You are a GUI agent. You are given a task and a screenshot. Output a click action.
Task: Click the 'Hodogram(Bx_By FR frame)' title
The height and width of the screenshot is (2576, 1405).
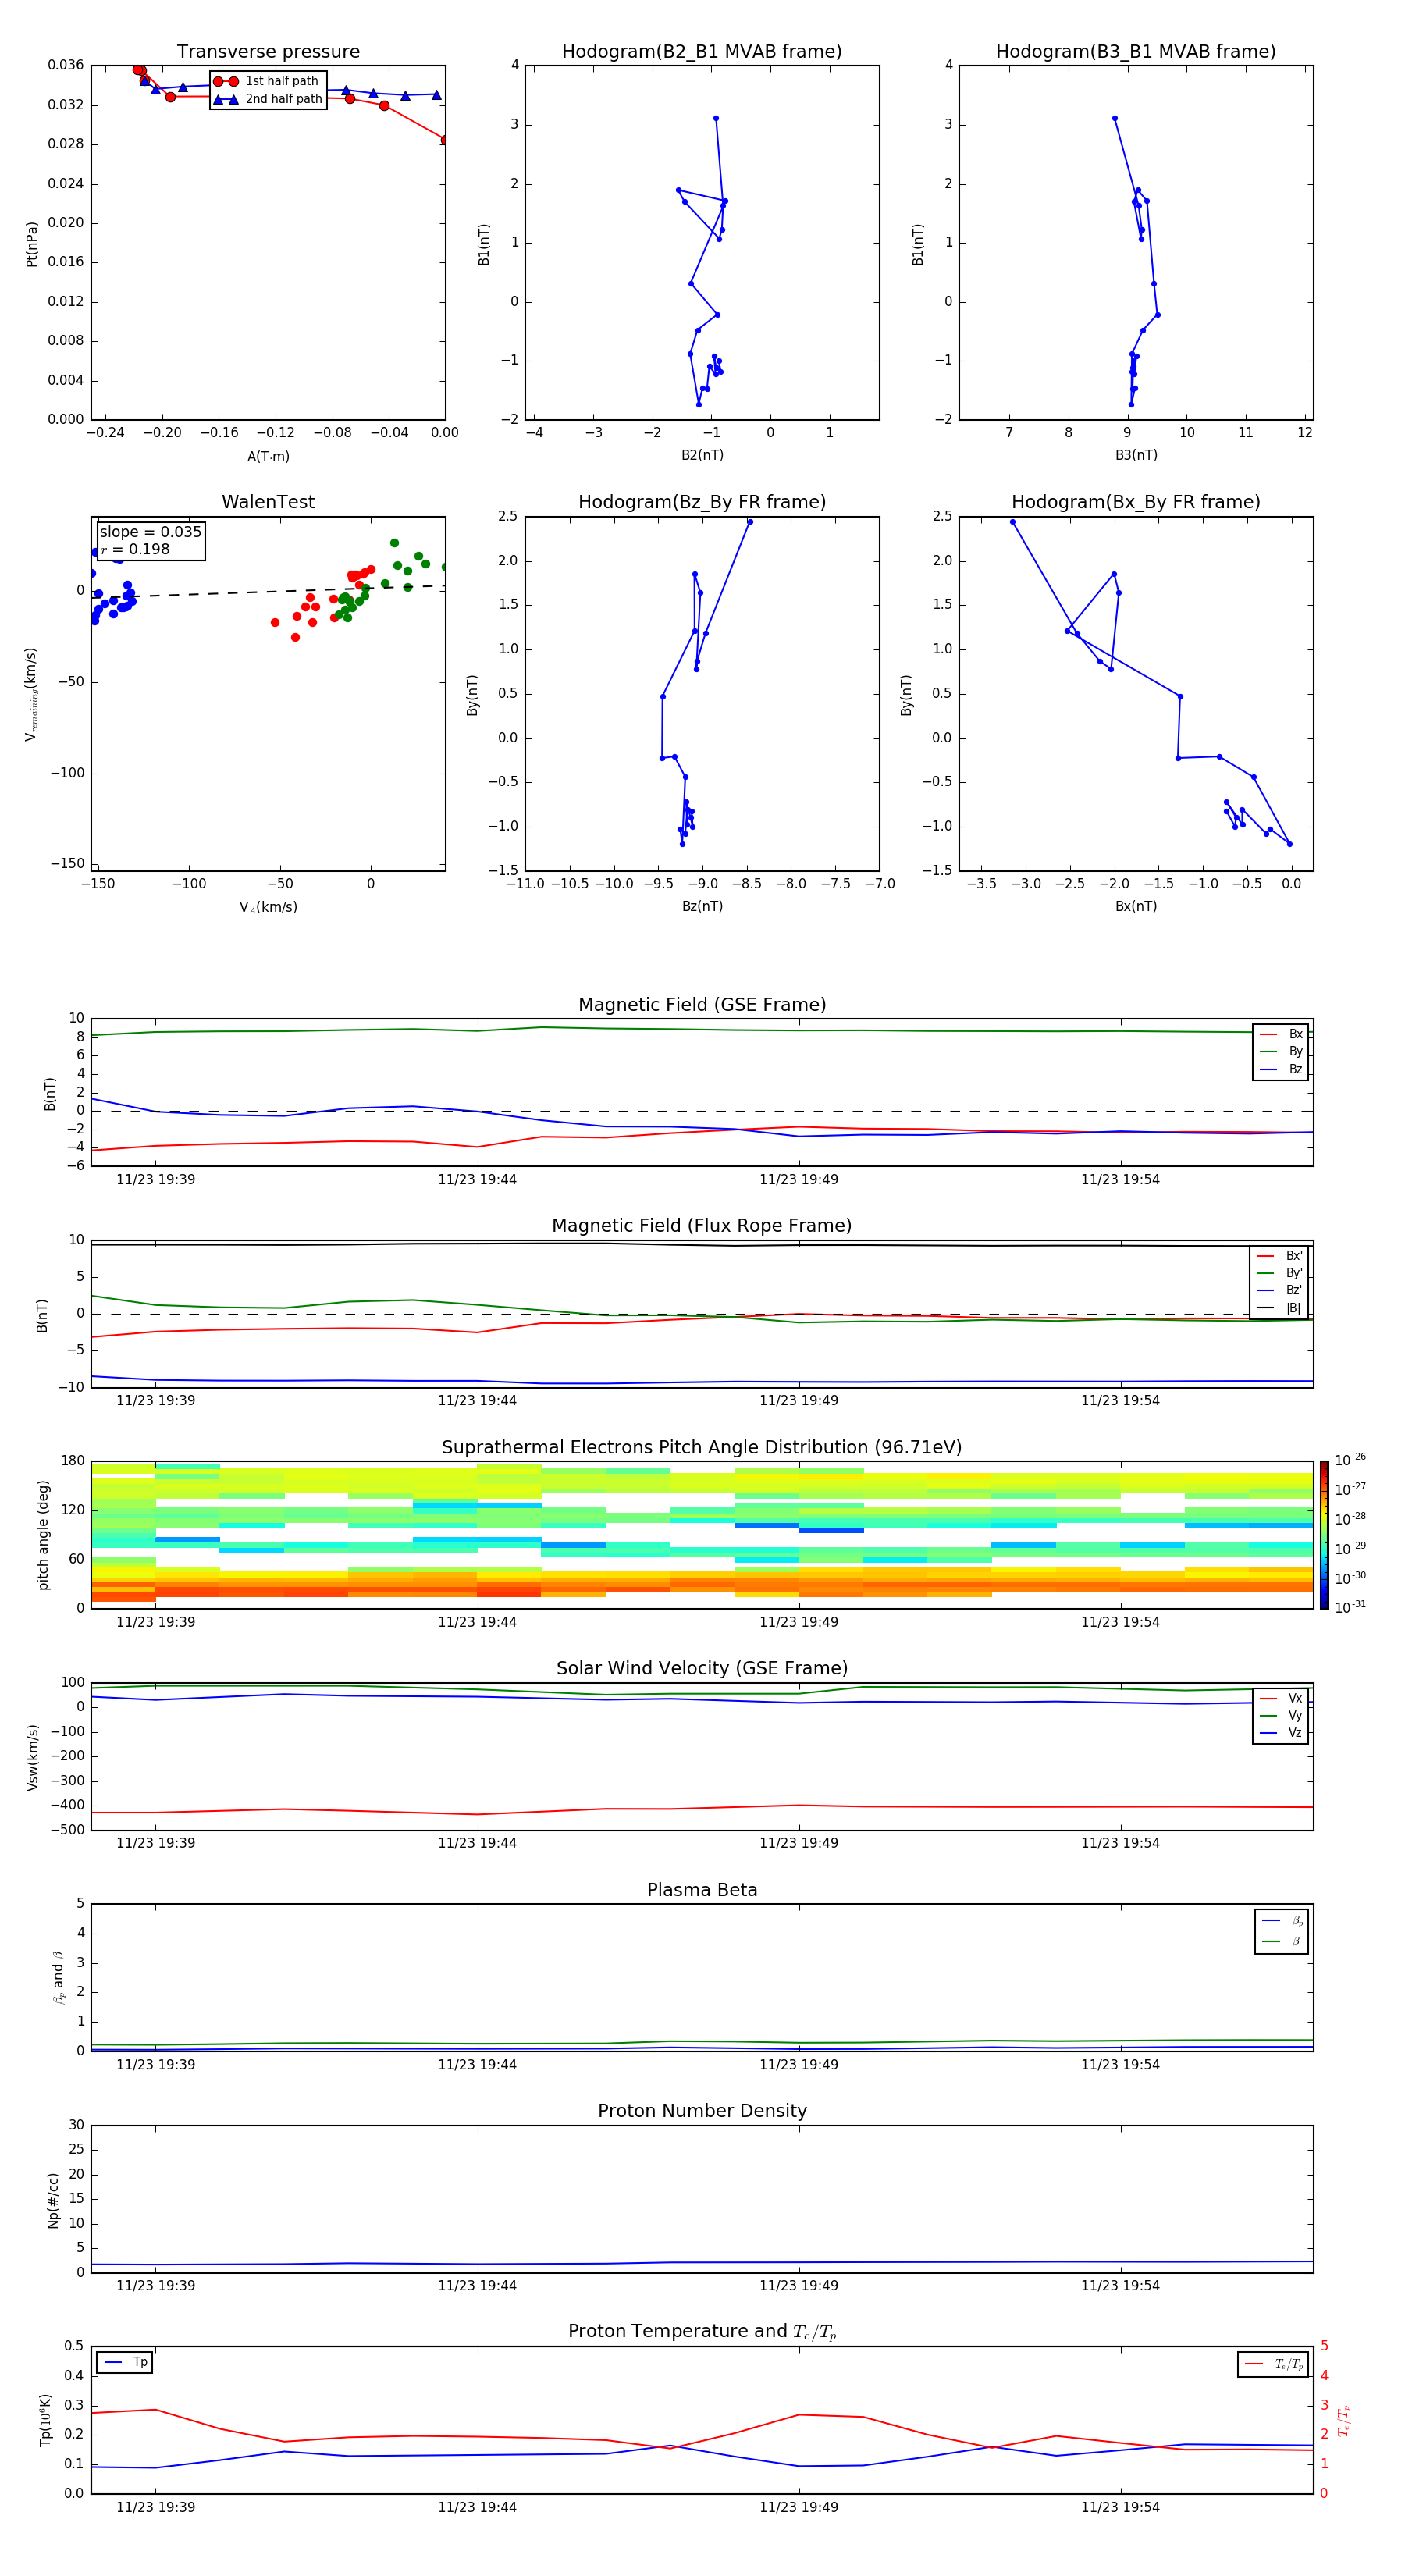(1136, 502)
